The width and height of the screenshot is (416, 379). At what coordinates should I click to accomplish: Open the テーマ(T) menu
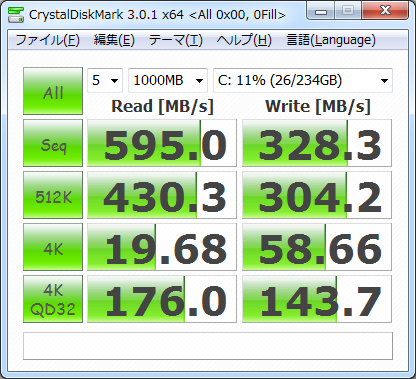(175, 40)
